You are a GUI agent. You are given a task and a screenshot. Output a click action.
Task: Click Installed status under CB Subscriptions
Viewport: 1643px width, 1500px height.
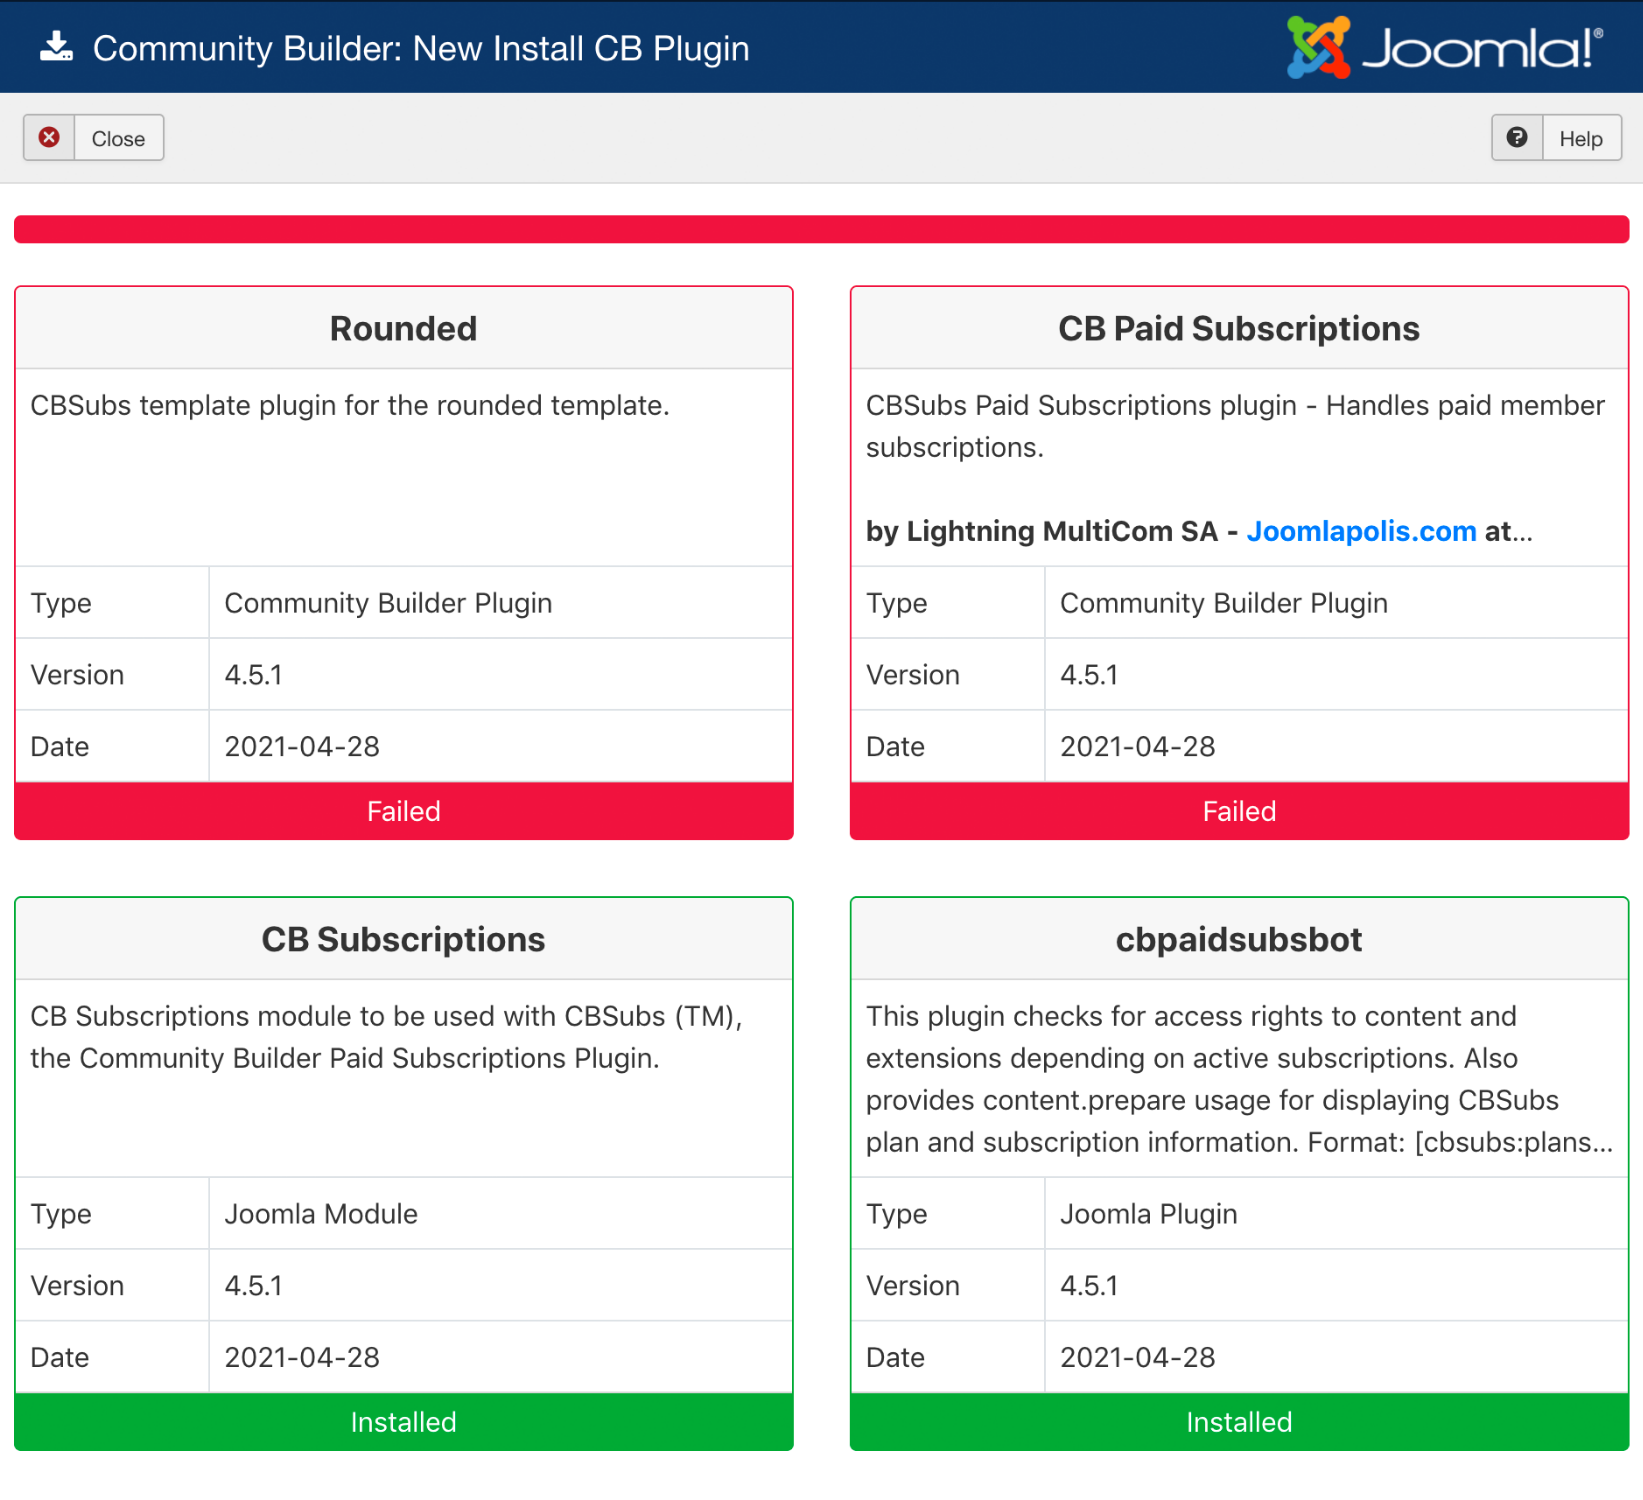coord(403,1422)
